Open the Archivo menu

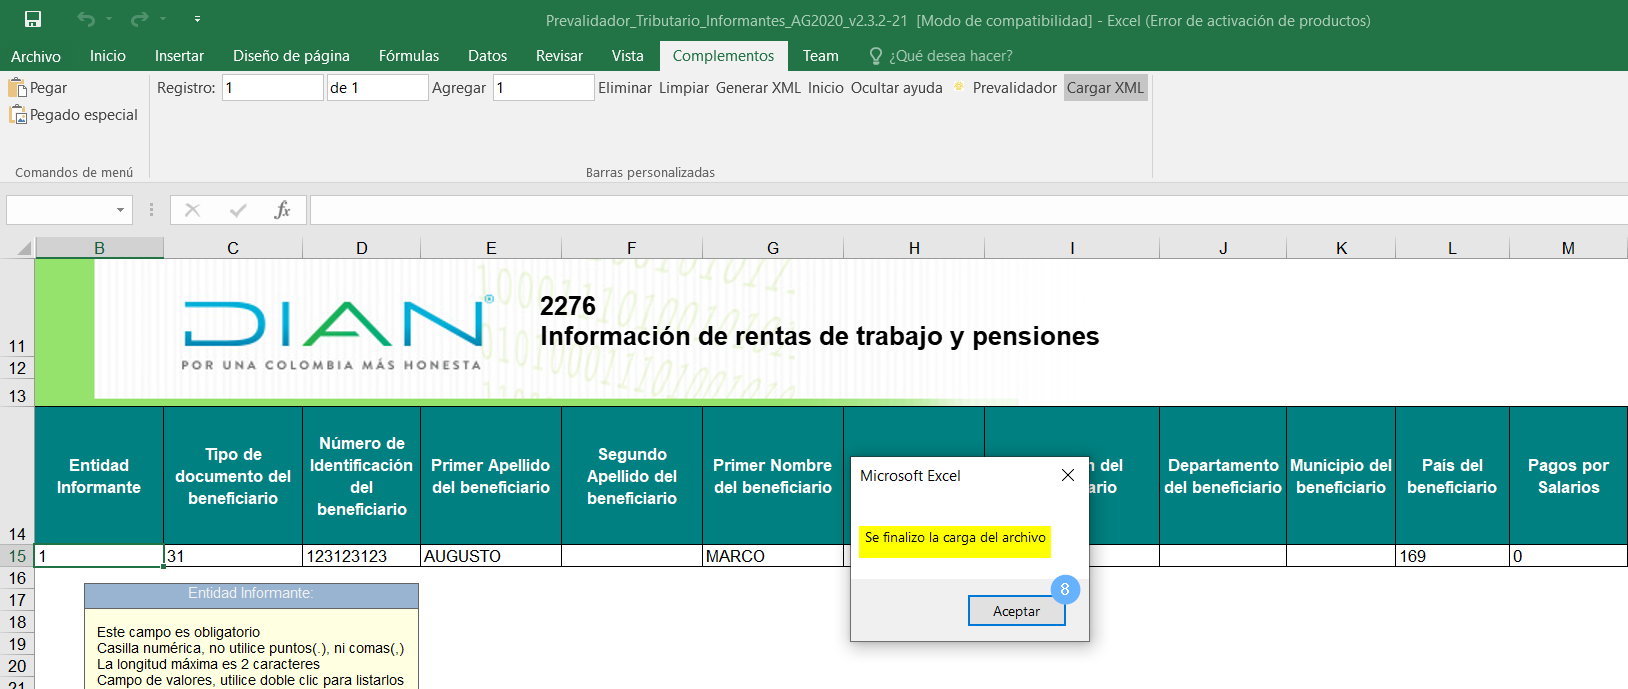point(36,56)
